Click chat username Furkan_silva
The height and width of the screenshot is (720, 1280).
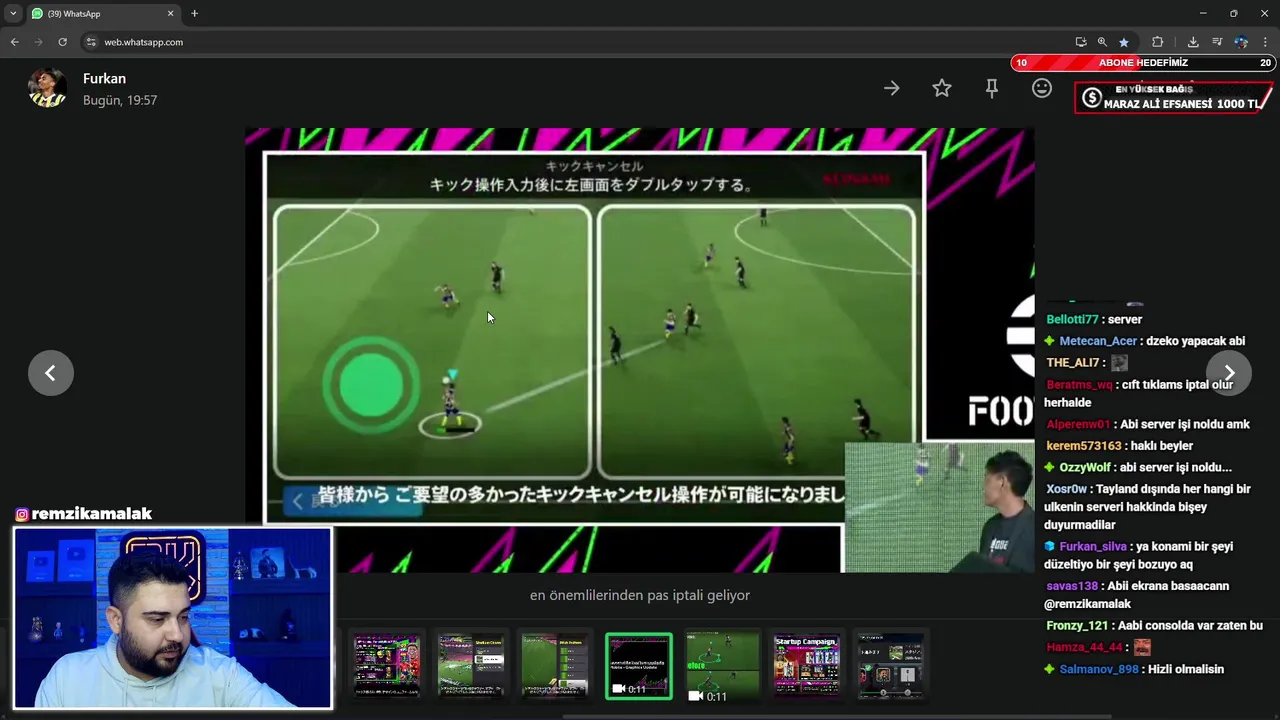(x=1092, y=547)
